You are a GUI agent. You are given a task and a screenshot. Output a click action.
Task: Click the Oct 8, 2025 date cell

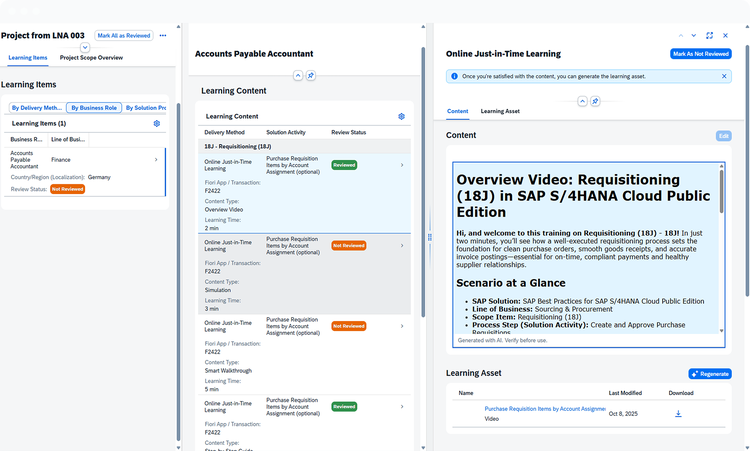pos(623,414)
